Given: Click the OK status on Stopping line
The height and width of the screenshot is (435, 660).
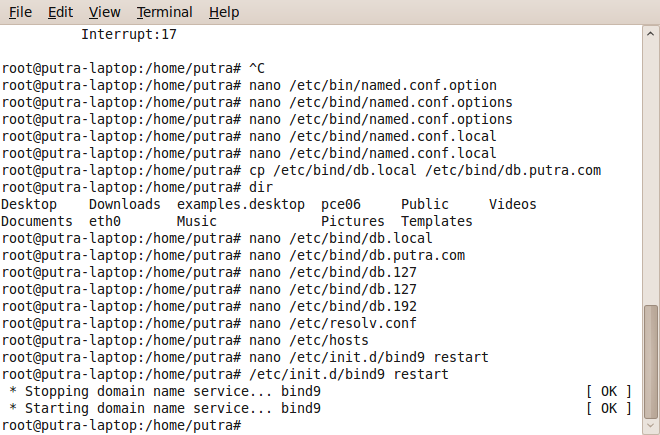Looking at the screenshot, I should [x=609, y=392].
